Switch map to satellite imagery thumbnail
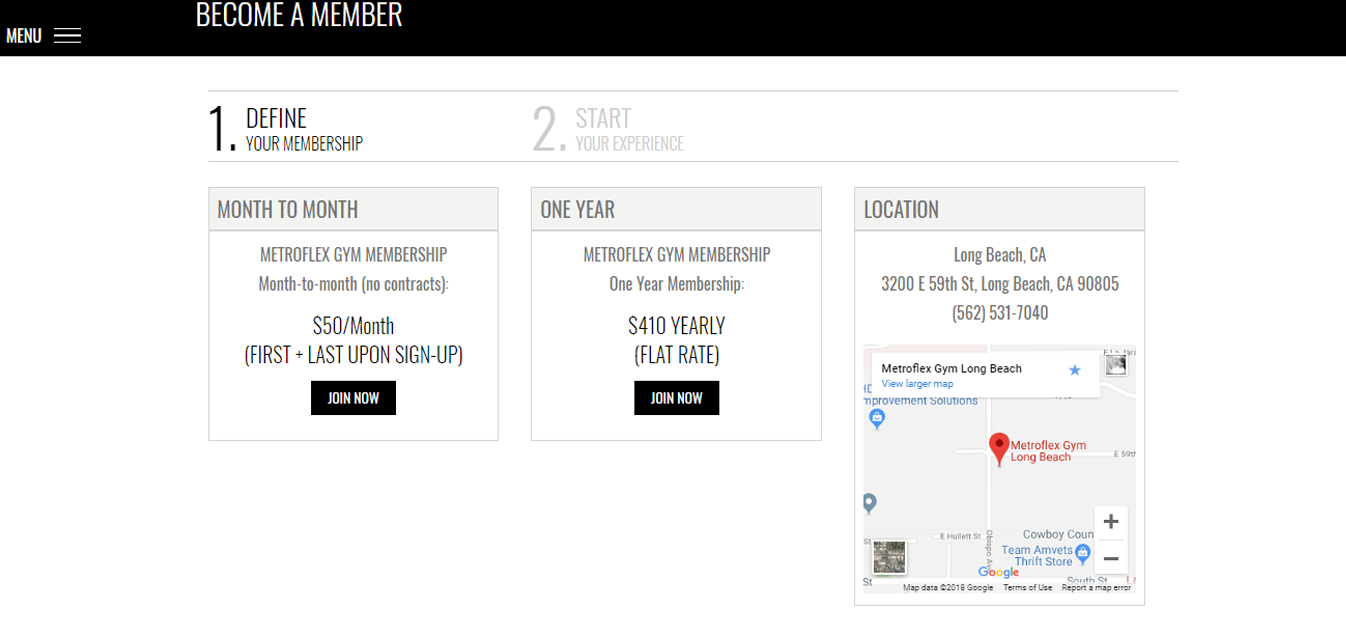1346x619 pixels. point(889,557)
